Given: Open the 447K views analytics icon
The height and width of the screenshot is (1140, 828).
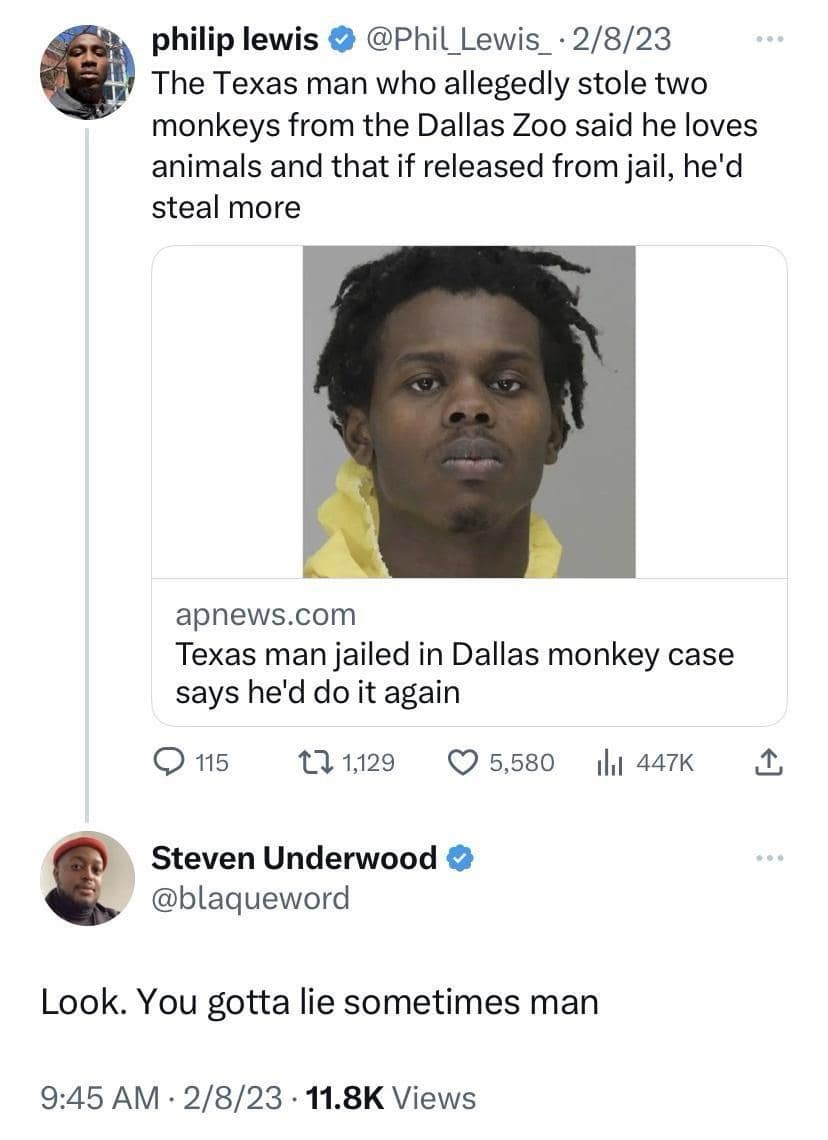Looking at the screenshot, I should pyautogui.click(x=609, y=763).
